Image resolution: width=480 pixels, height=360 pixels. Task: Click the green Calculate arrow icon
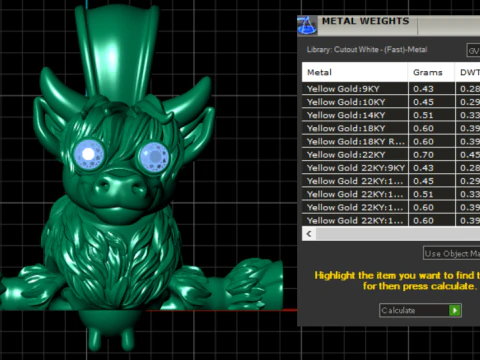coord(455,311)
